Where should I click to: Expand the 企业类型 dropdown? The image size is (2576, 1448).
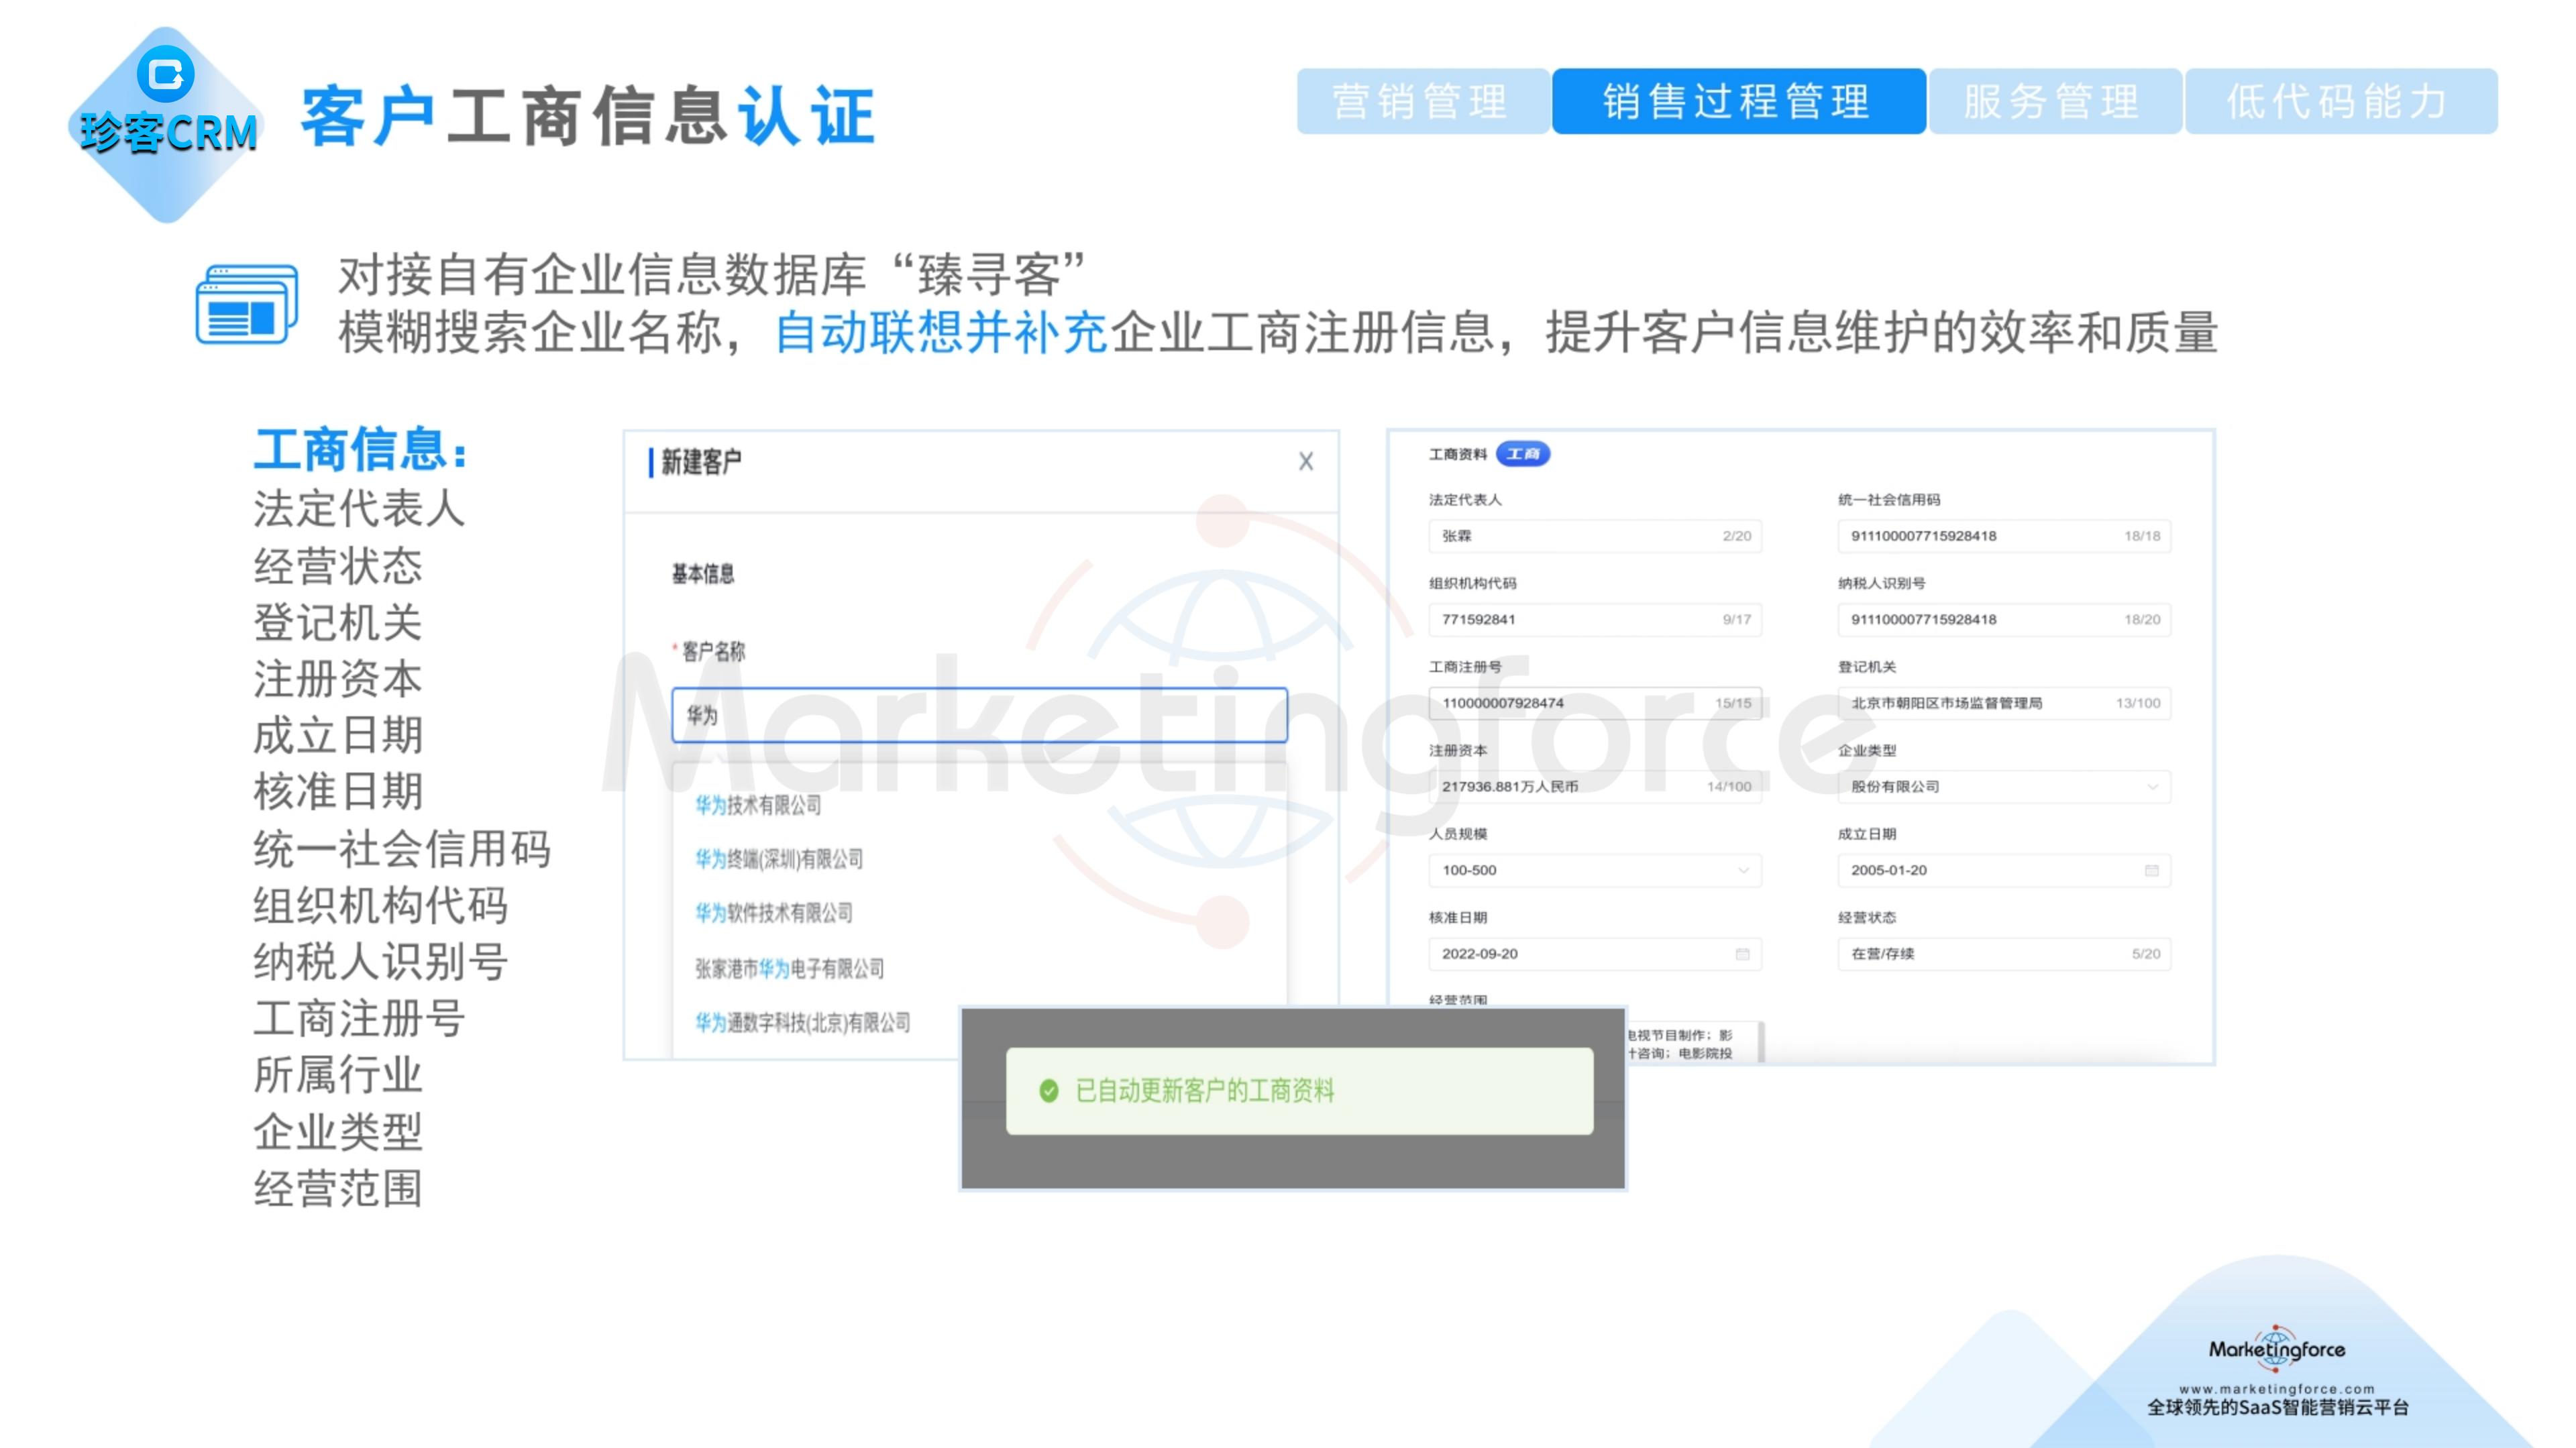[2152, 787]
